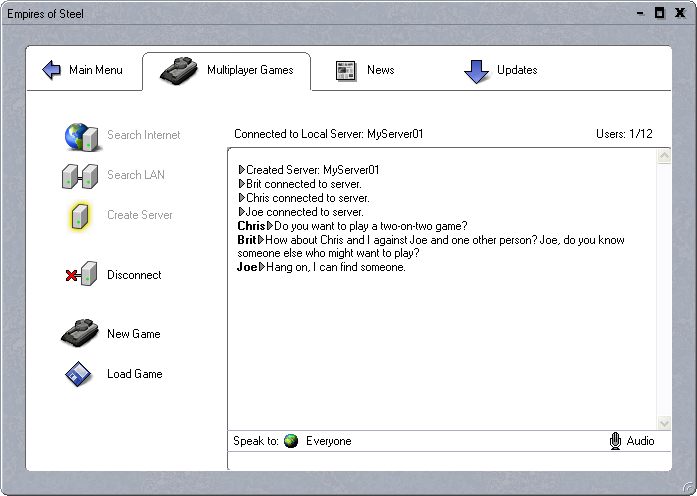697x496 pixels.
Task: Go to the Main Menu tab
Action: point(82,70)
